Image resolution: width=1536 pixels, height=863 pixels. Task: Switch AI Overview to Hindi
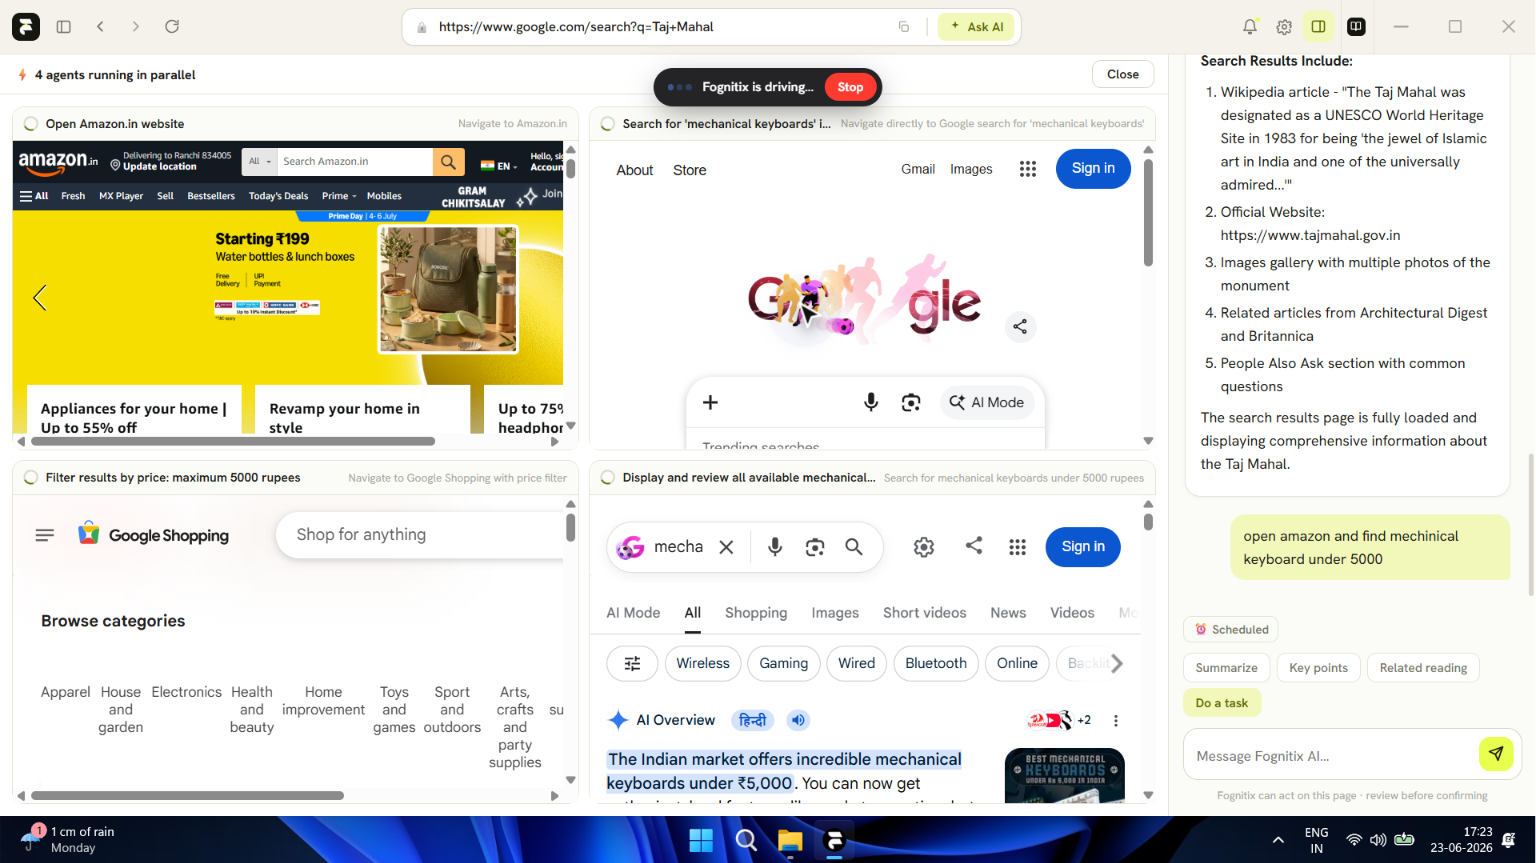[752, 720]
